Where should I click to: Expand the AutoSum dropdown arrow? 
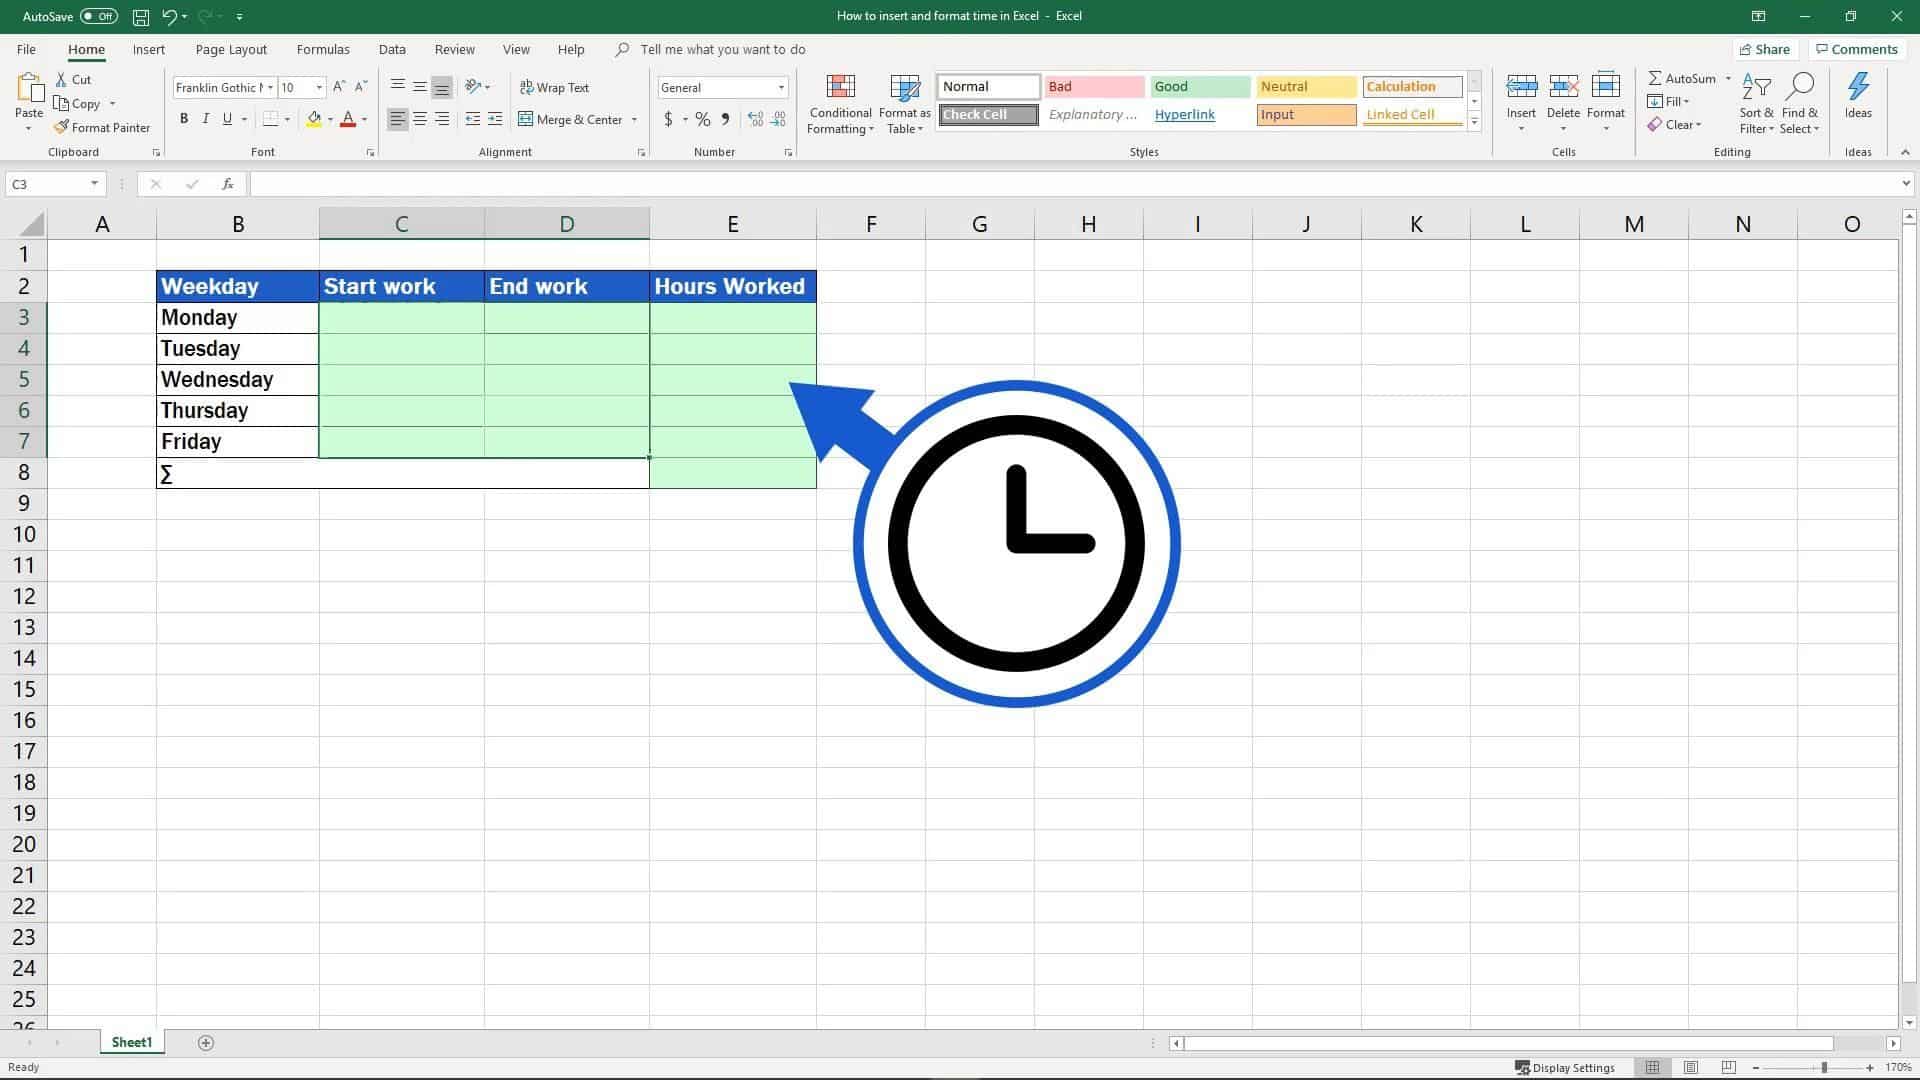pos(1728,79)
